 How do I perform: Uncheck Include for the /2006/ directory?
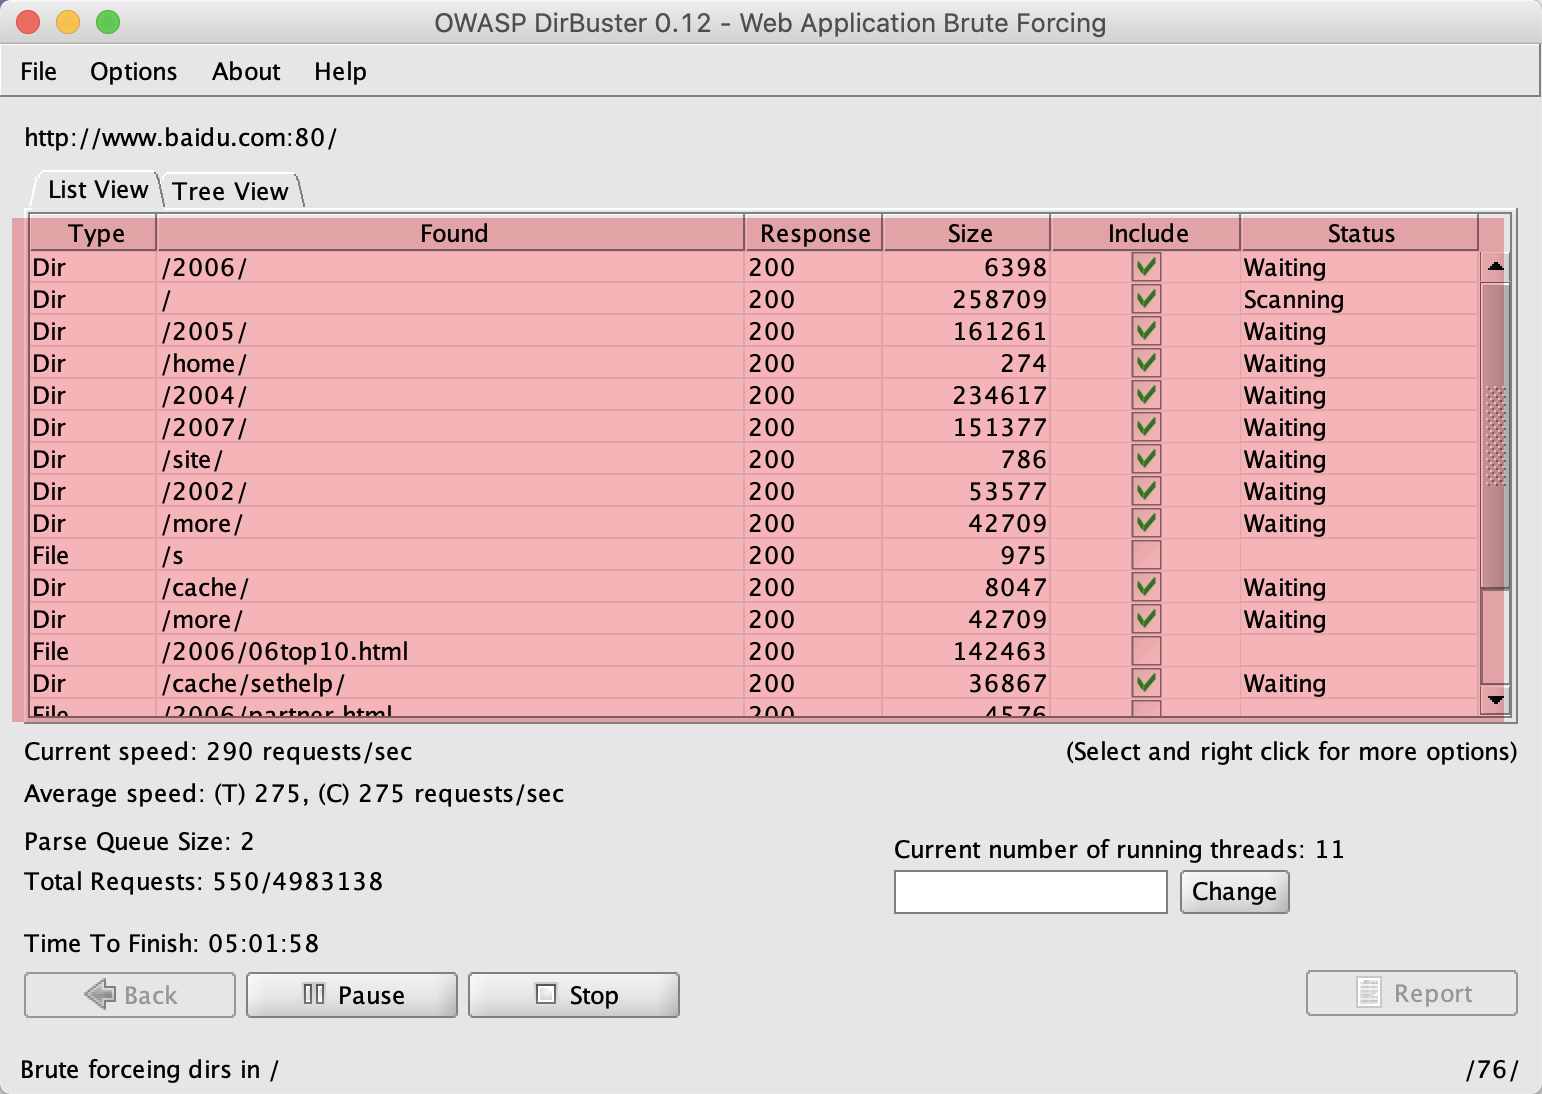click(1146, 266)
